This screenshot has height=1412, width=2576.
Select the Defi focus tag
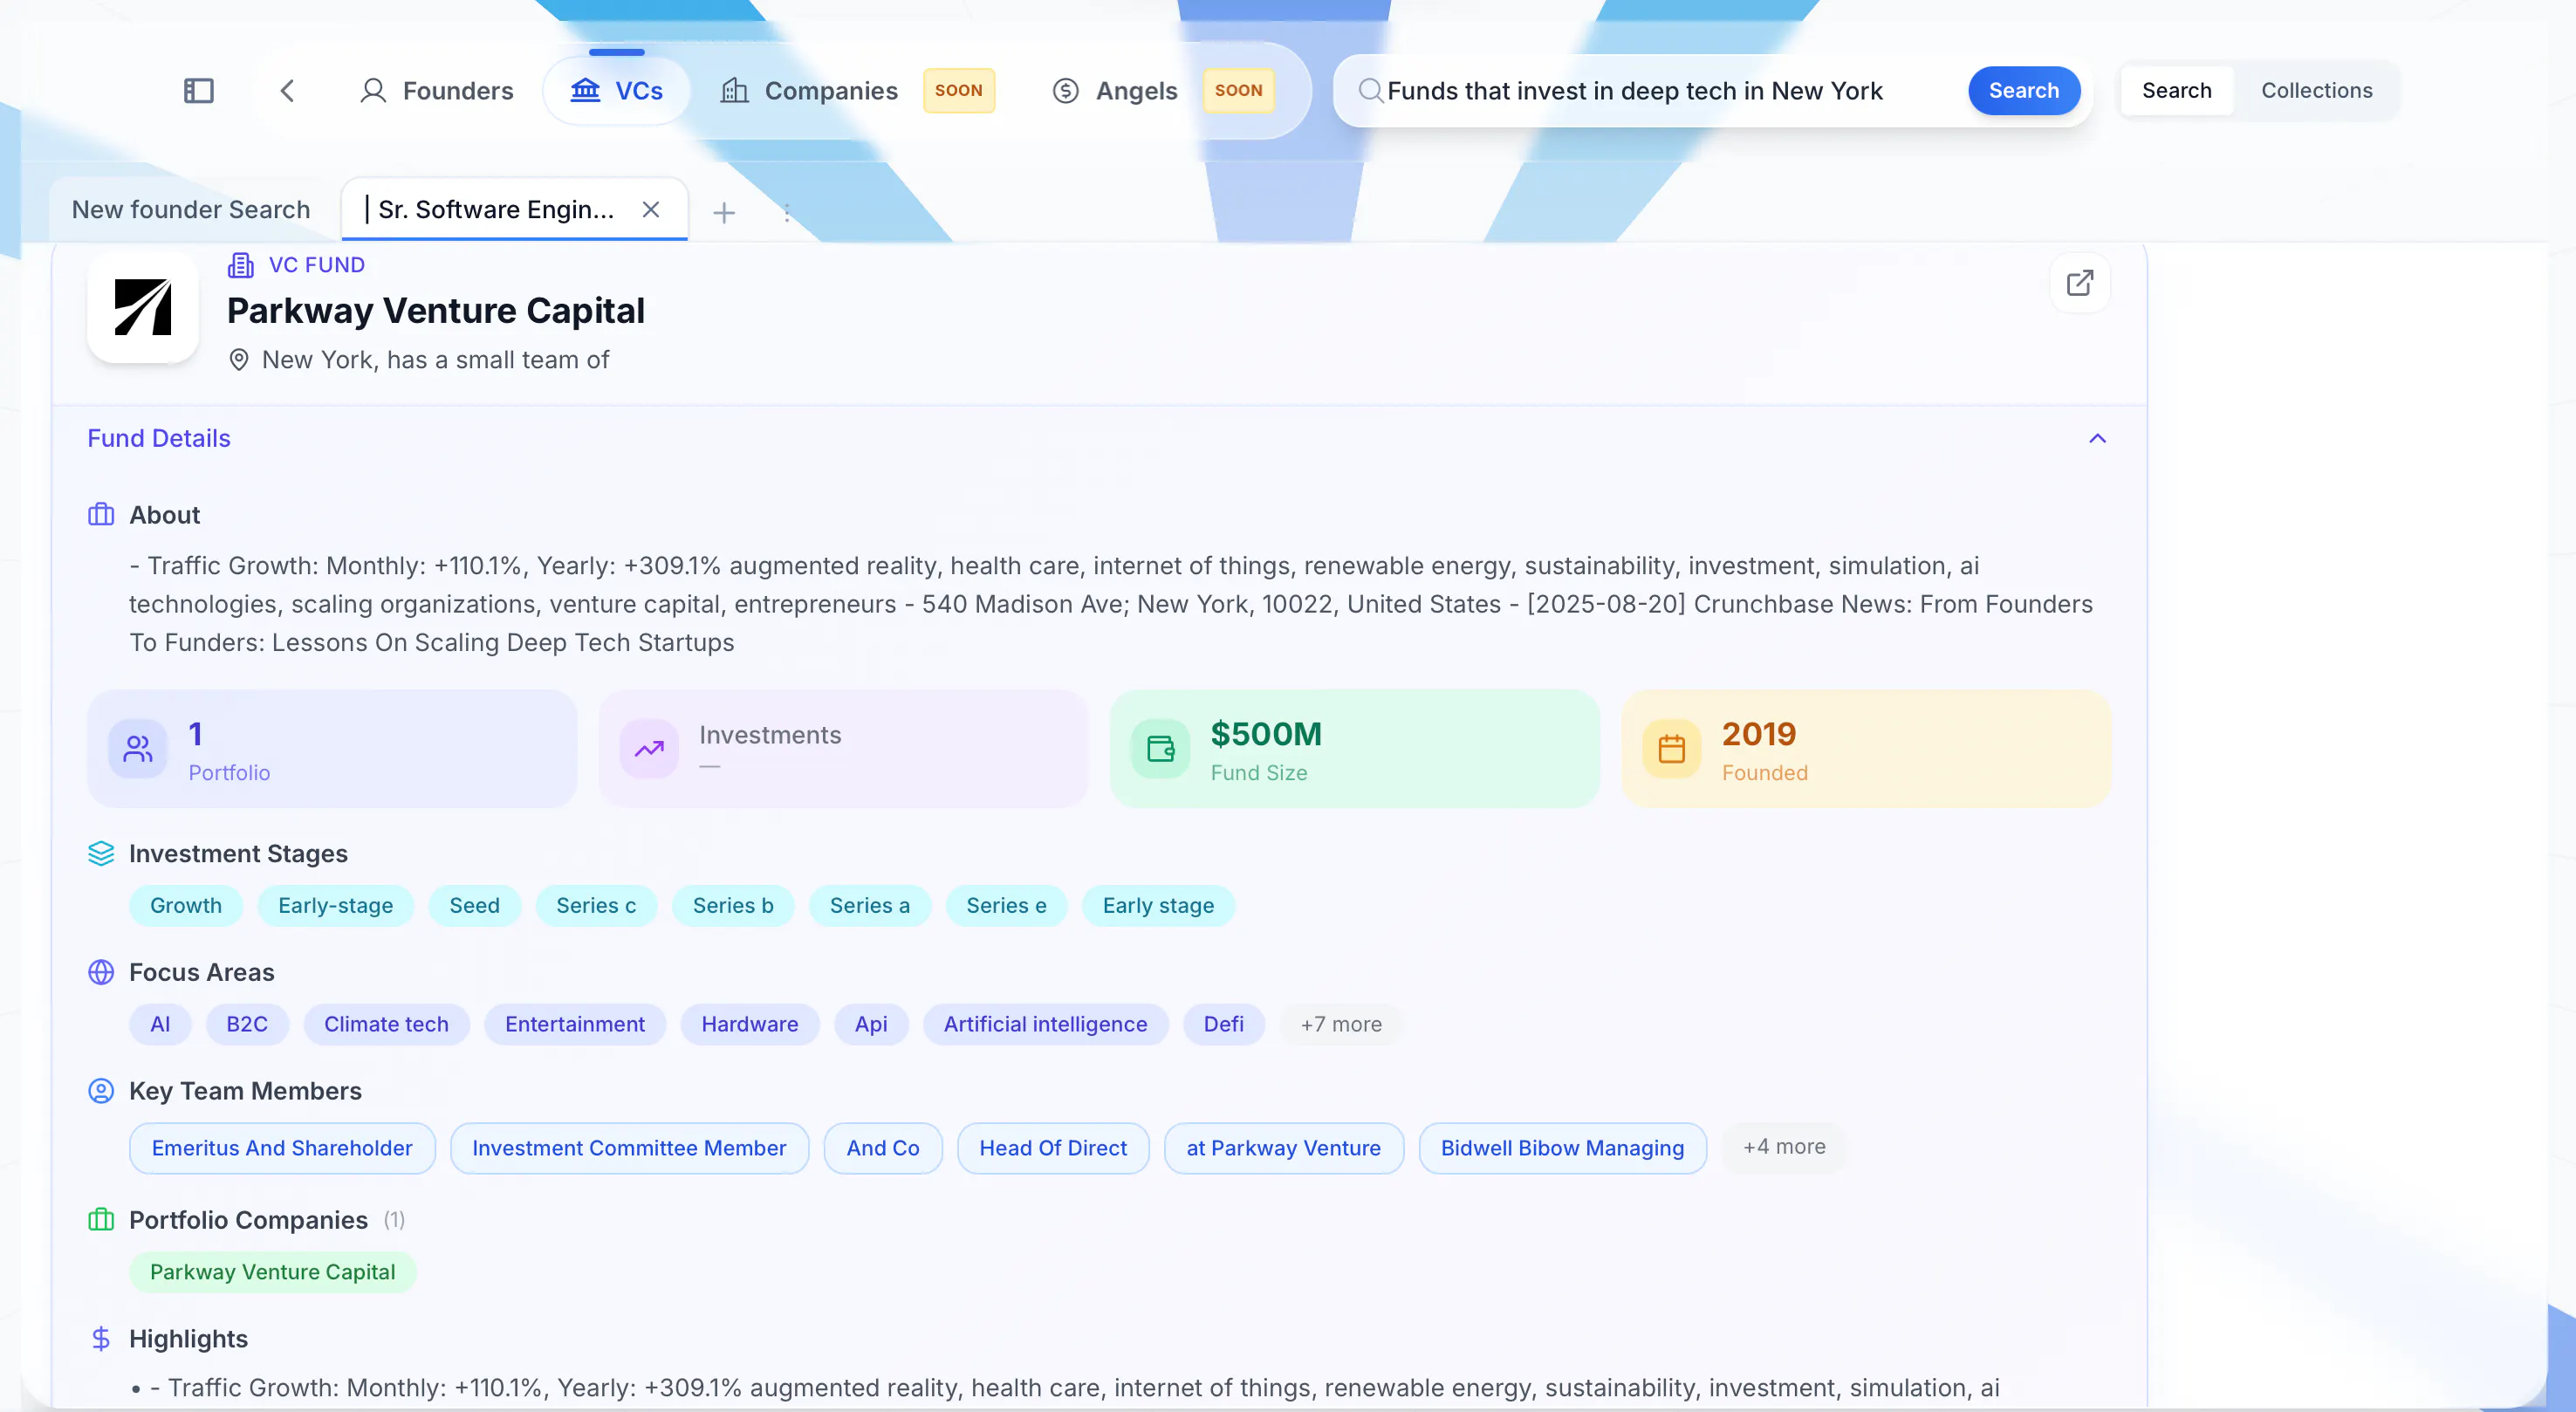click(x=1223, y=1025)
